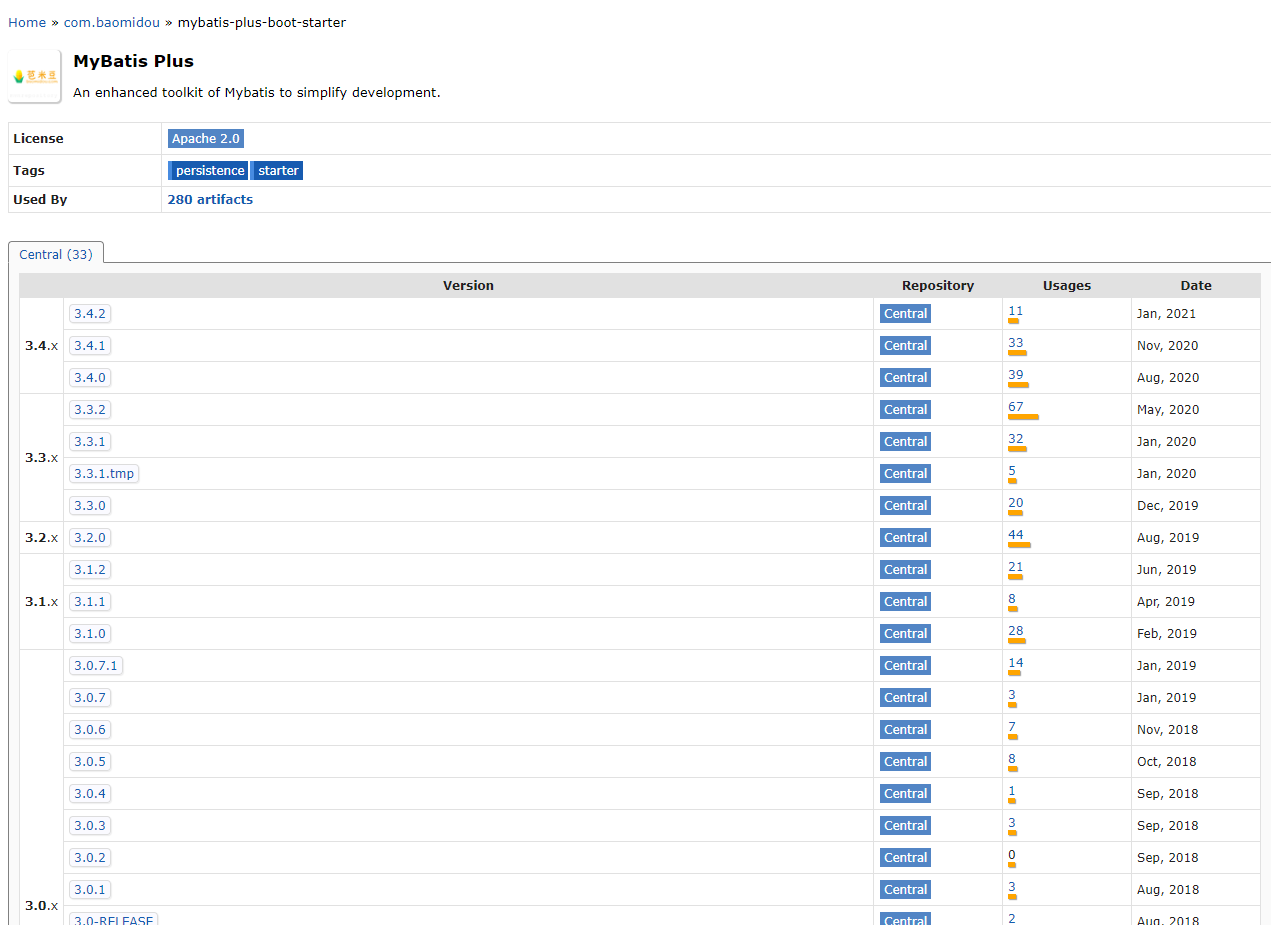Screen dimensions: 1271x925
Task: Open the starter tag
Action: 277,170
